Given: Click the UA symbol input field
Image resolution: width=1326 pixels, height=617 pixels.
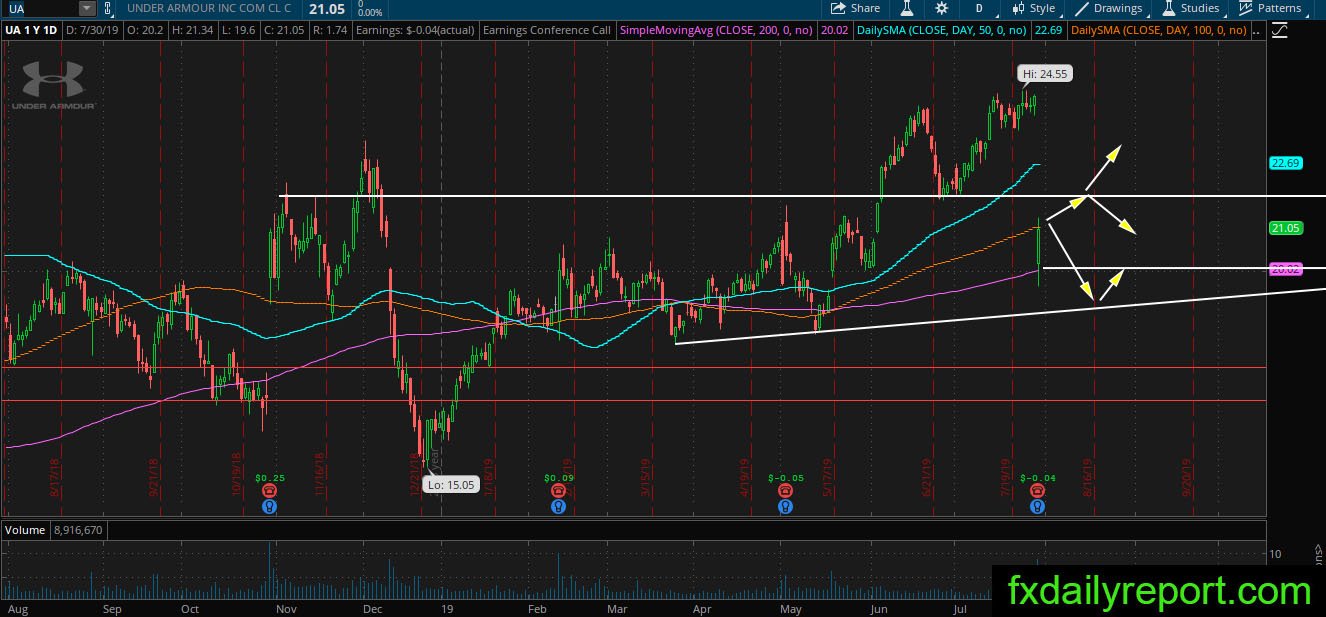Looking at the screenshot, I should pos(40,8).
